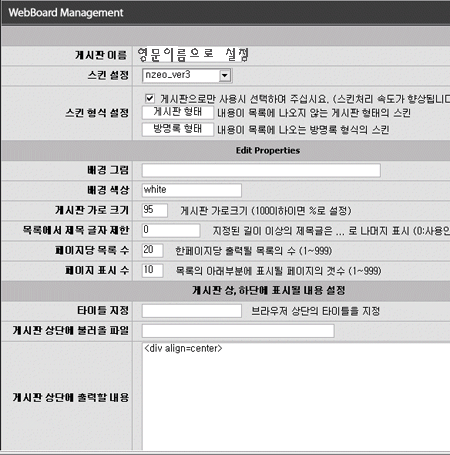Click inside the div align=center textarea
This screenshot has width=450, height=455.
[x=296, y=397]
